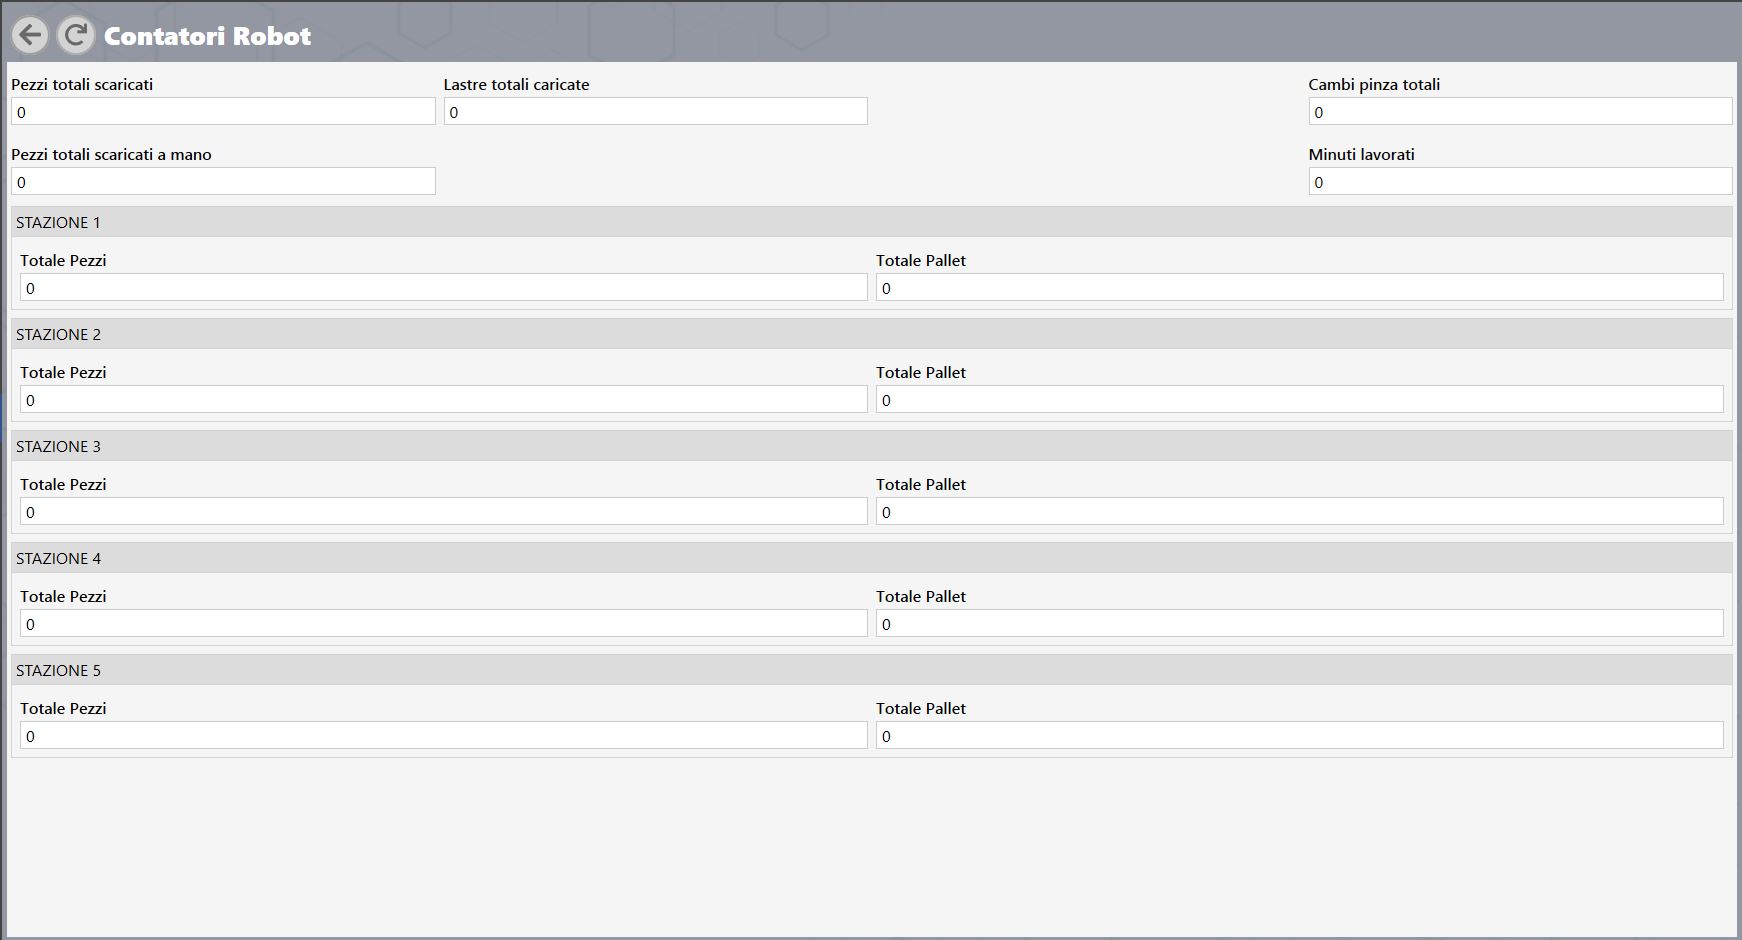Focus Stazione 3 Totale Pallet field
The height and width of the screenshot is (940, 1742).
pyautogui.click(x=1300, y=511)
